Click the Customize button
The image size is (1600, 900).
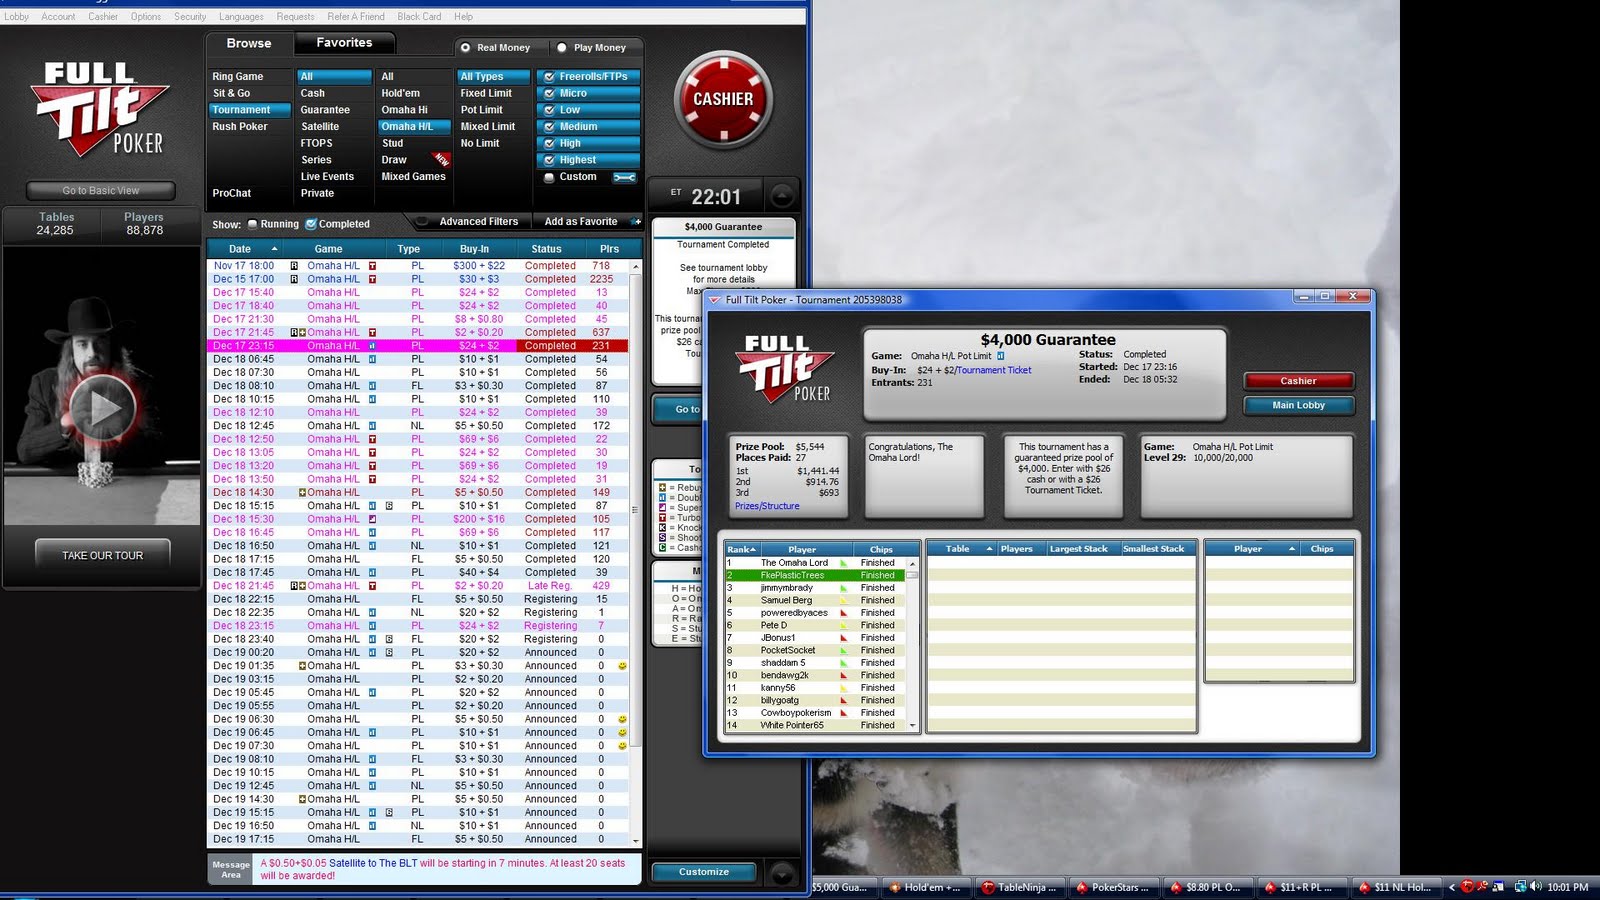(x=704, y=872)
